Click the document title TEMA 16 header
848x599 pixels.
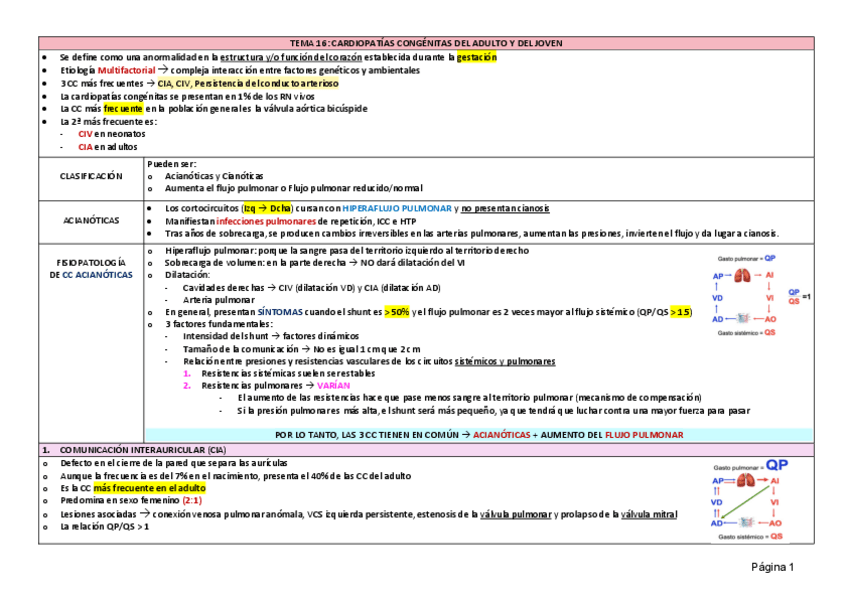click(425, 44)
